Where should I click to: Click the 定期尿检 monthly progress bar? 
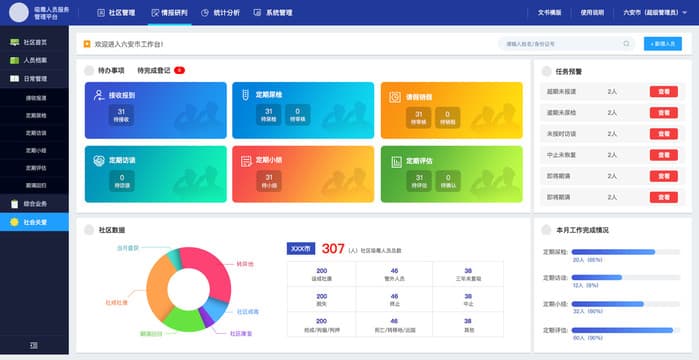tap(625, 252)
